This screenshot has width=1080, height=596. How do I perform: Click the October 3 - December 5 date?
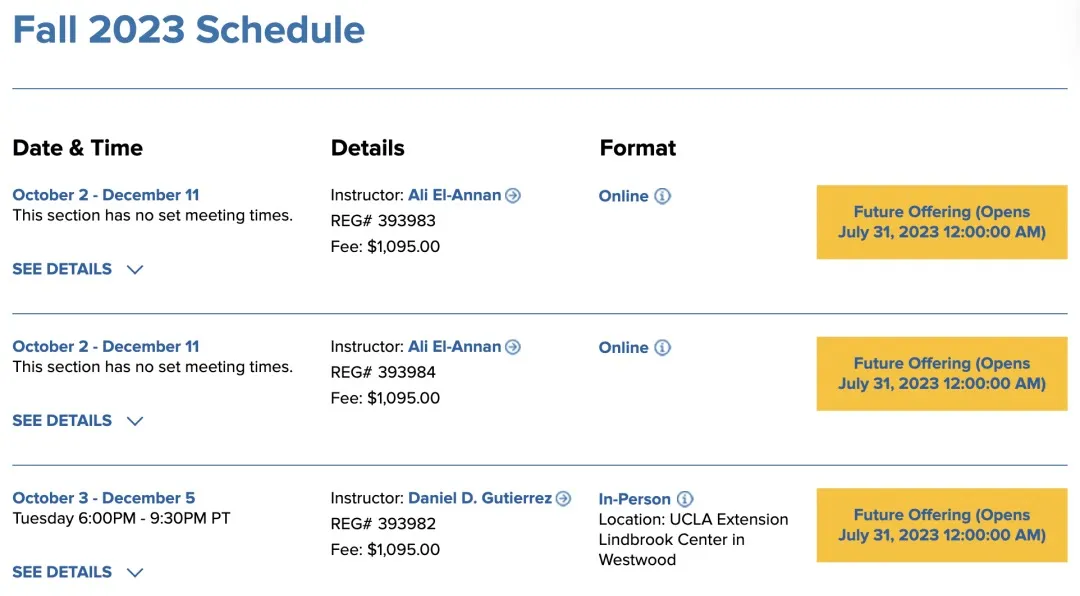click(103, 498)
